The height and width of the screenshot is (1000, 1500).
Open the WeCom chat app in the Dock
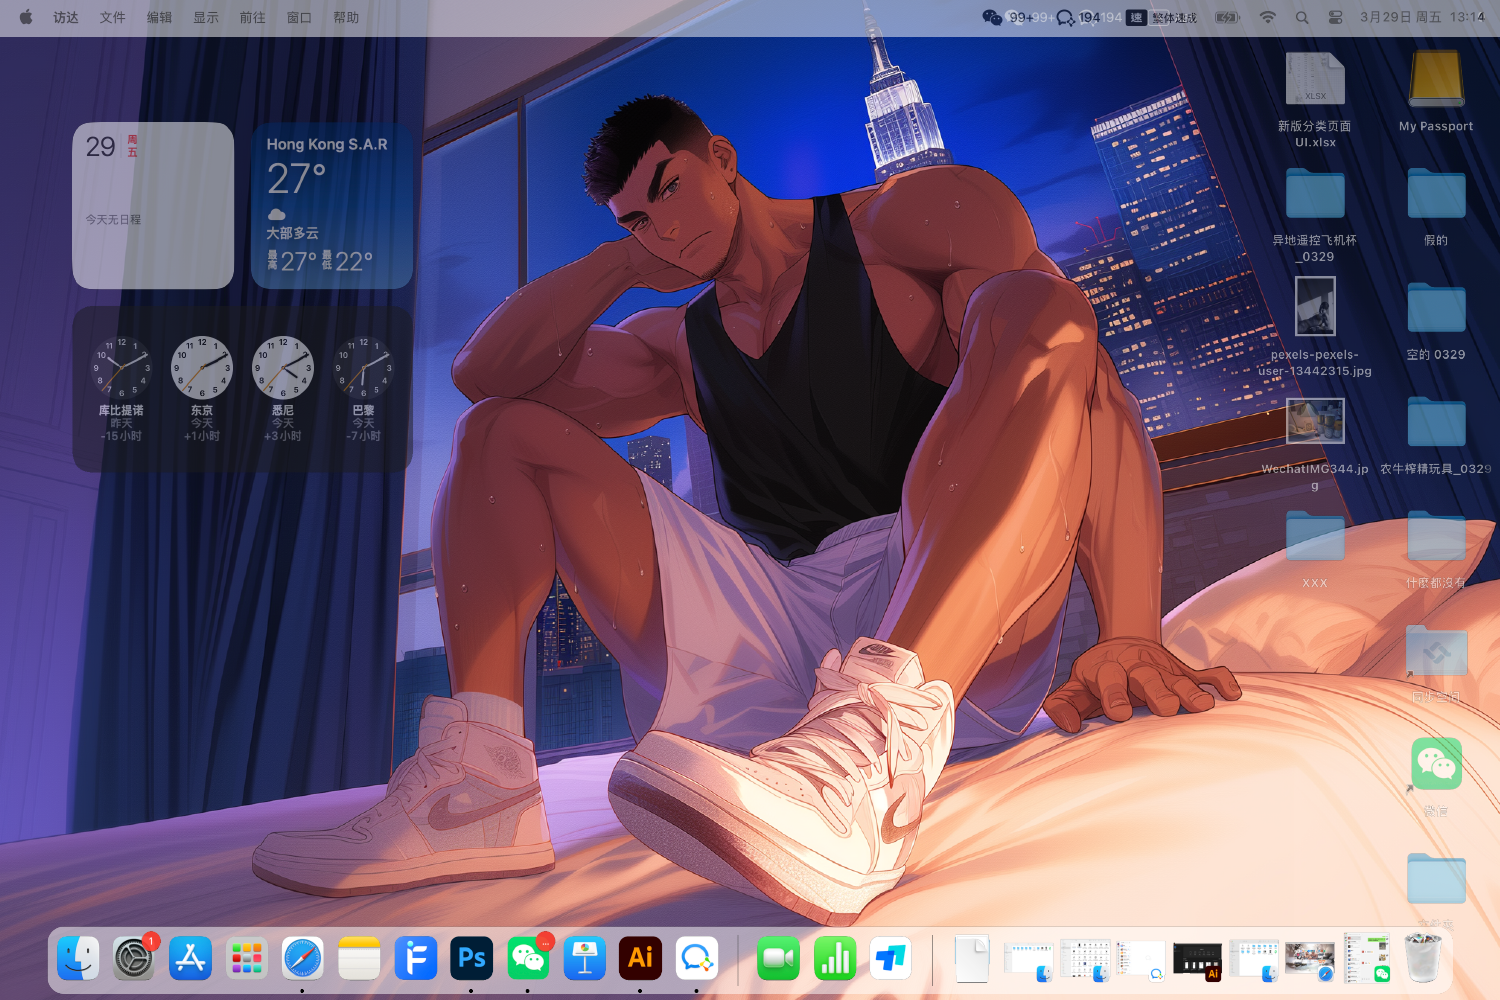tap(696, 958)
